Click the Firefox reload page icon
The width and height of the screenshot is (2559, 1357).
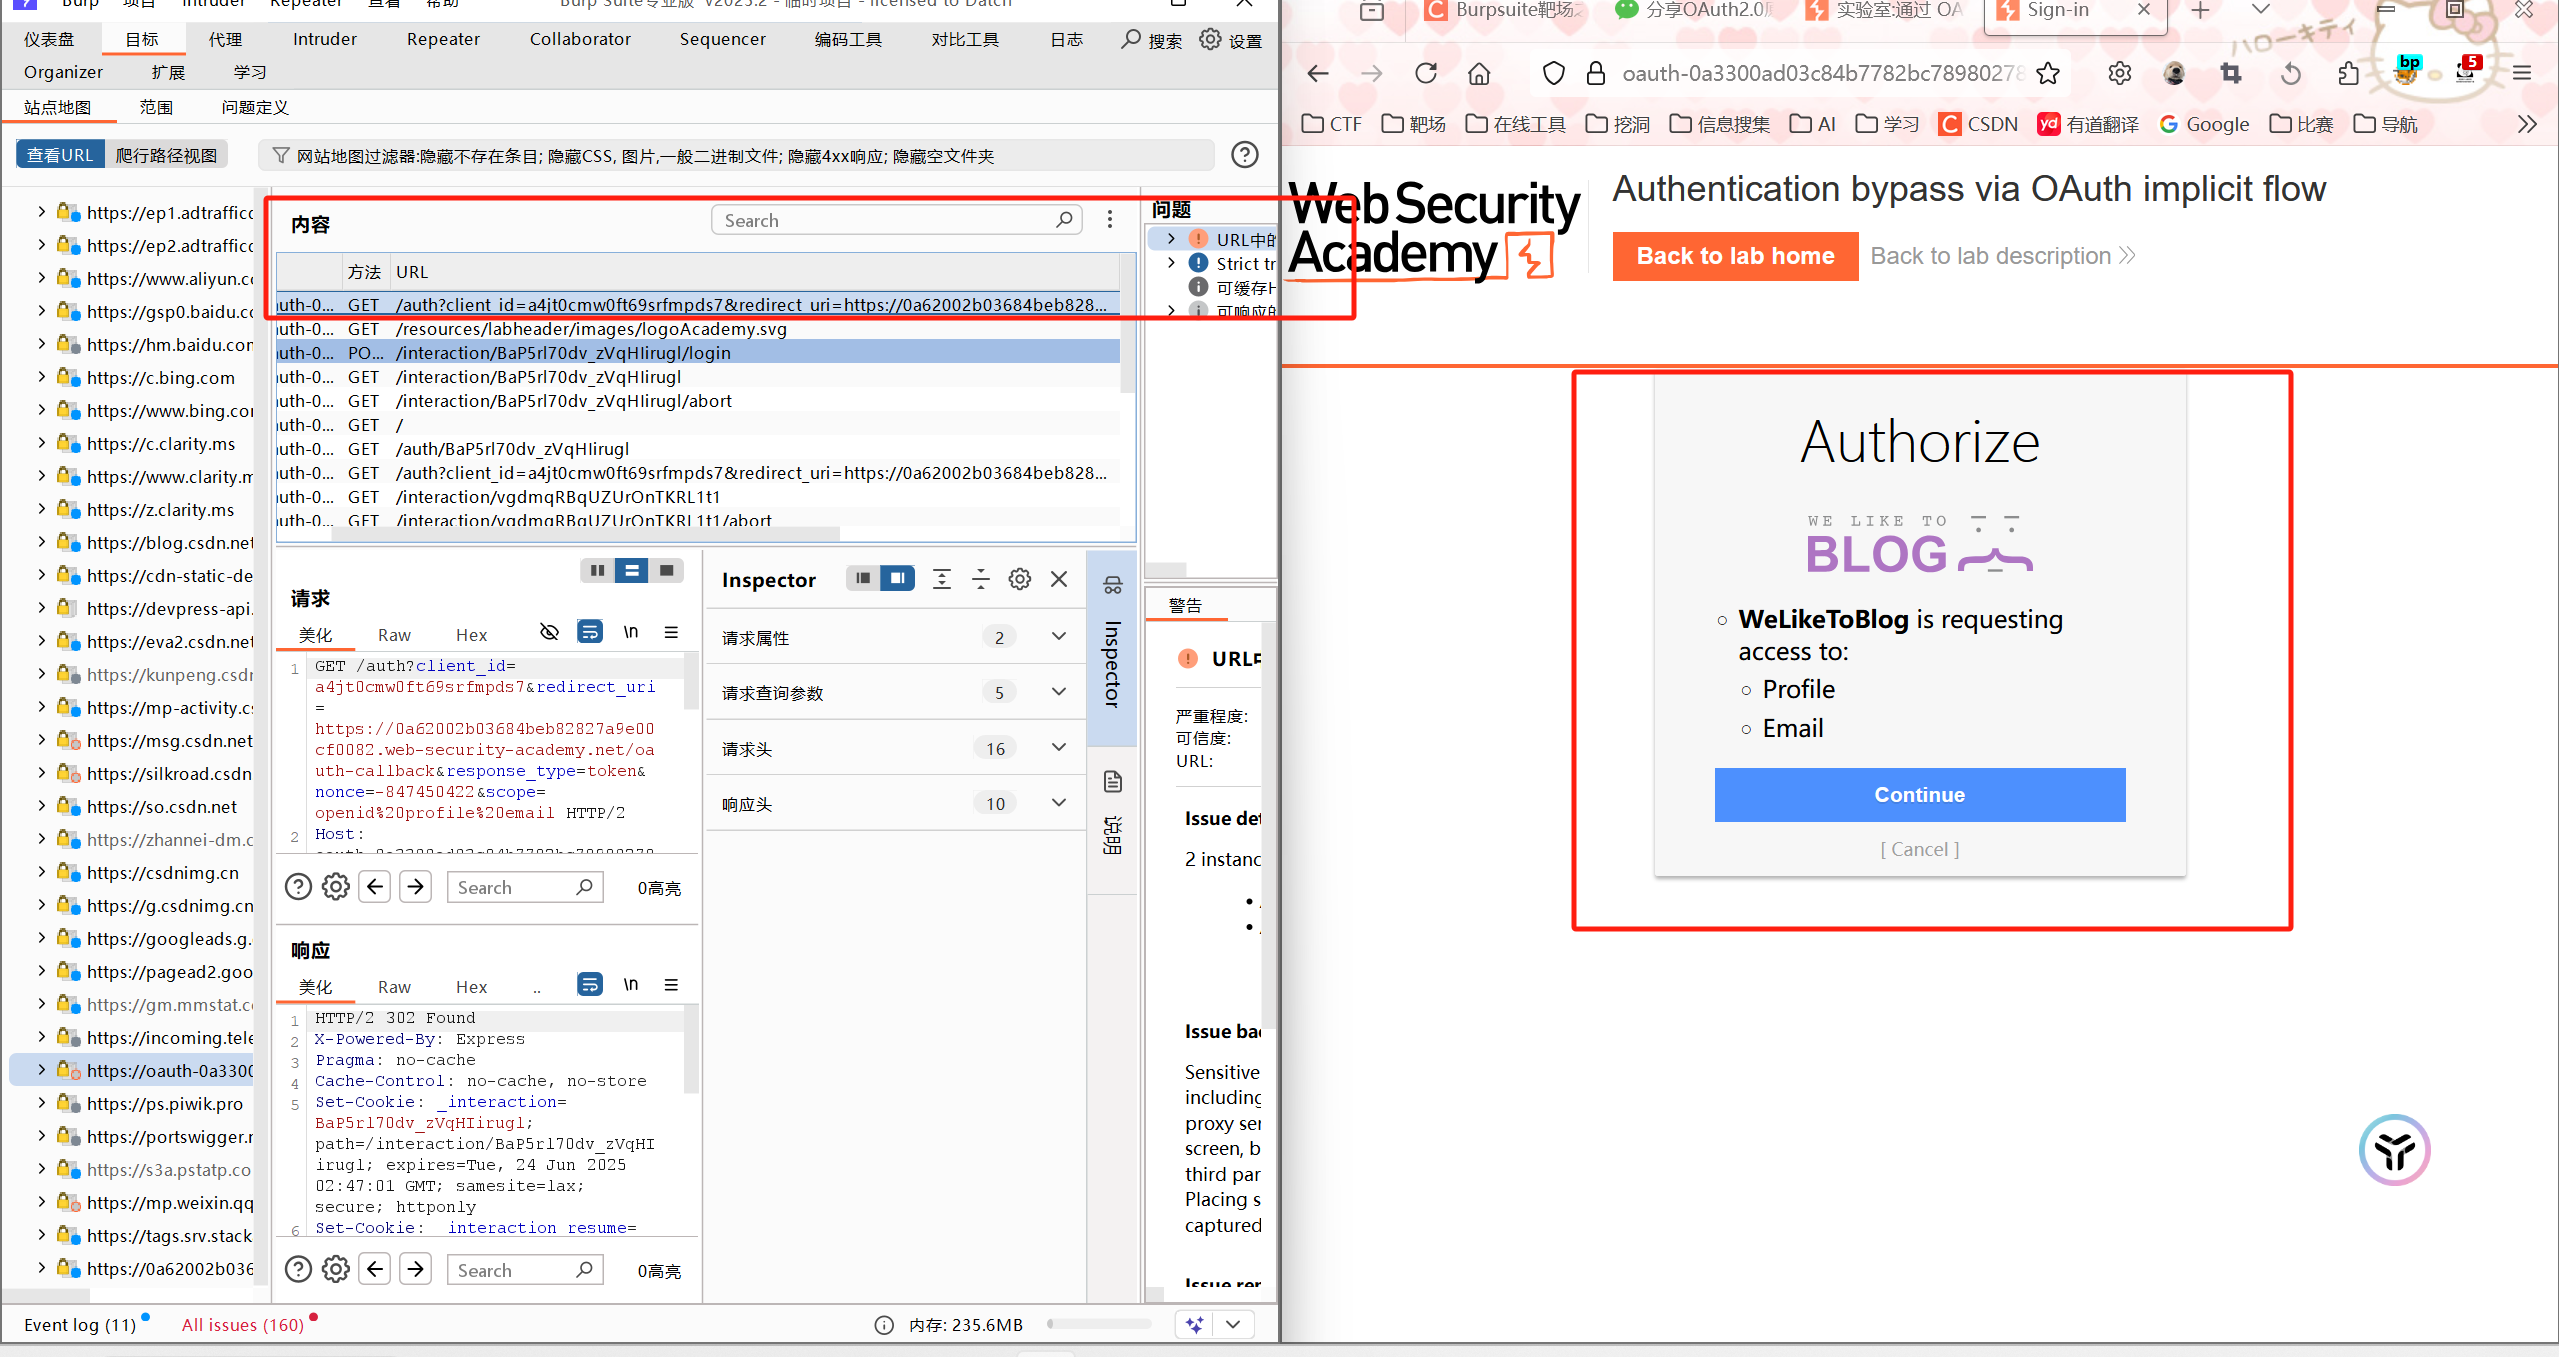pos(1426,73)
